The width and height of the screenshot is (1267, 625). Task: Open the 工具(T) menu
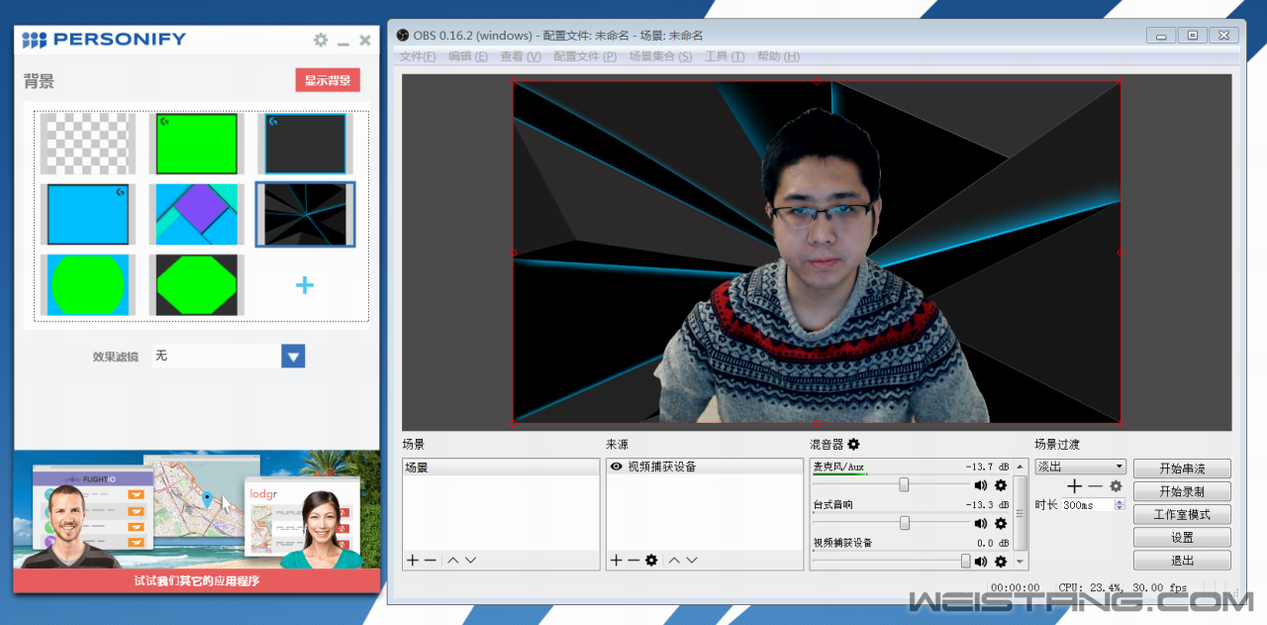[724, 56]
